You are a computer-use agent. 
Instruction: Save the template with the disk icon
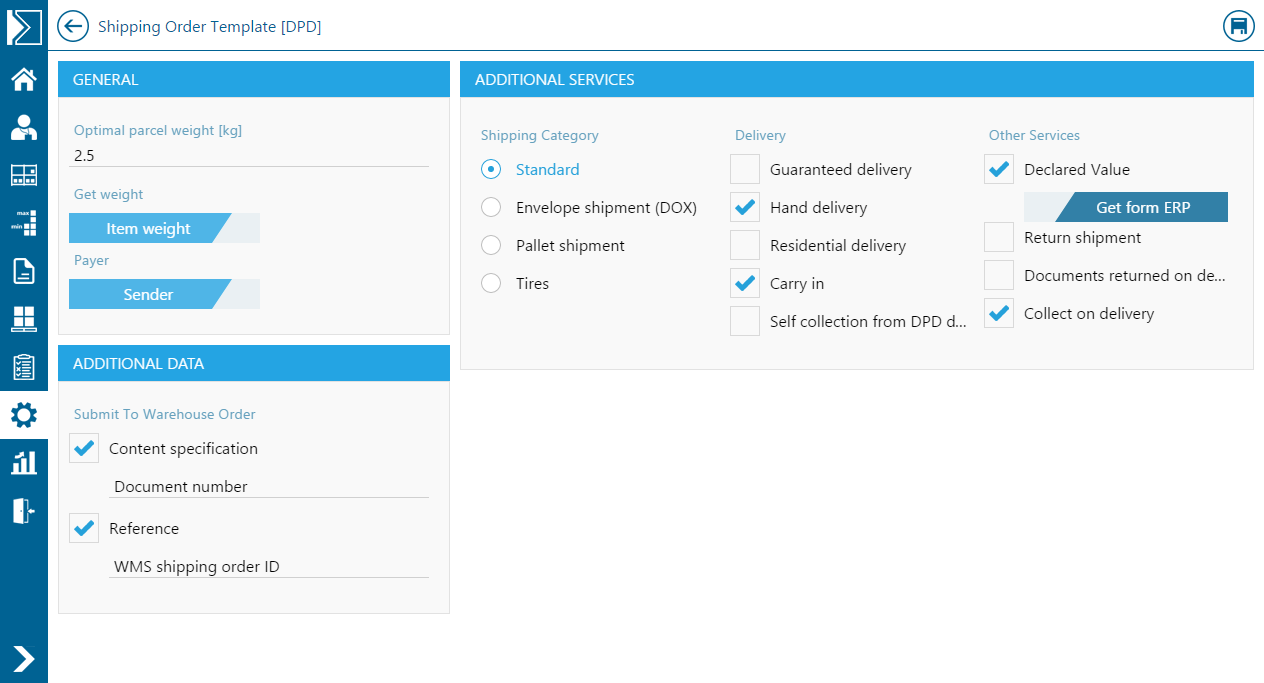pos(1239,26)
